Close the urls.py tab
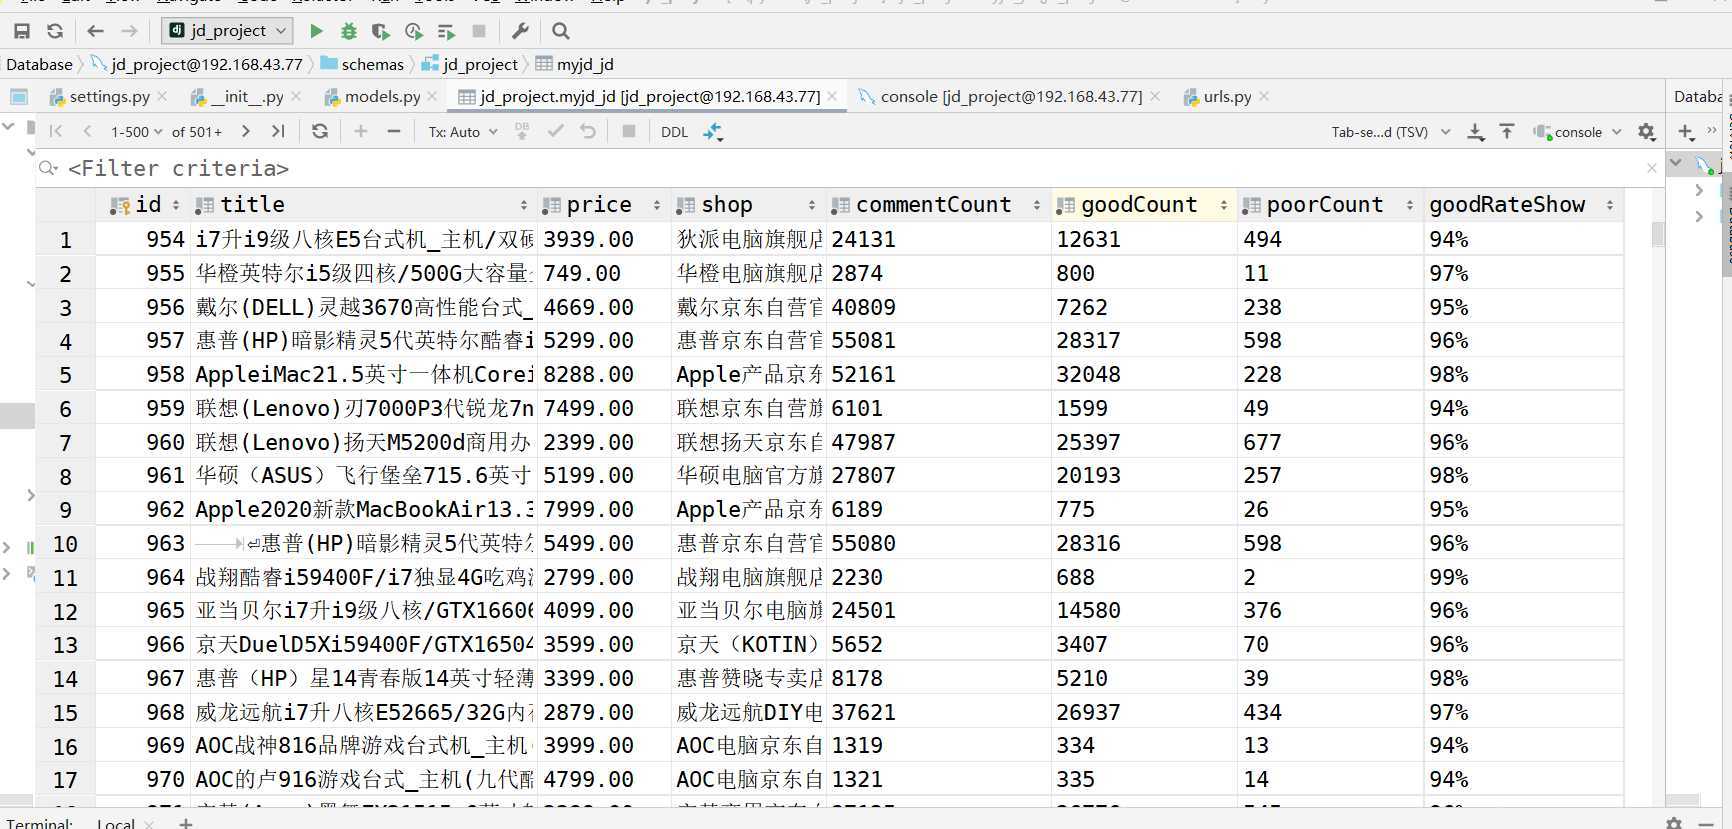Image resolution: width=1732 pixels, height=829 pixels. (1264, 97)
